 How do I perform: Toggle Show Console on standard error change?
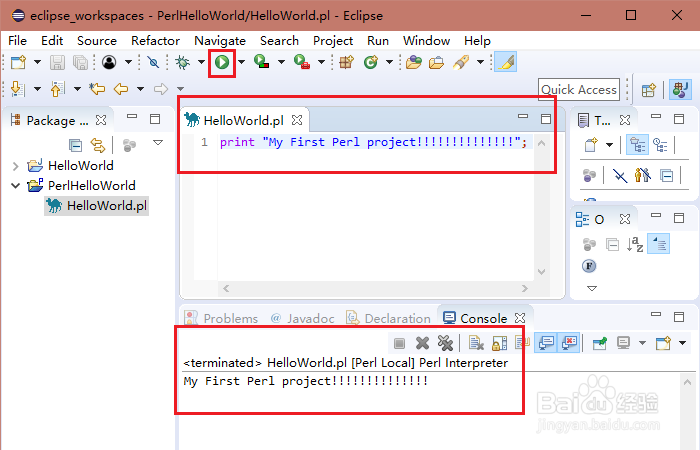(569, 343)
